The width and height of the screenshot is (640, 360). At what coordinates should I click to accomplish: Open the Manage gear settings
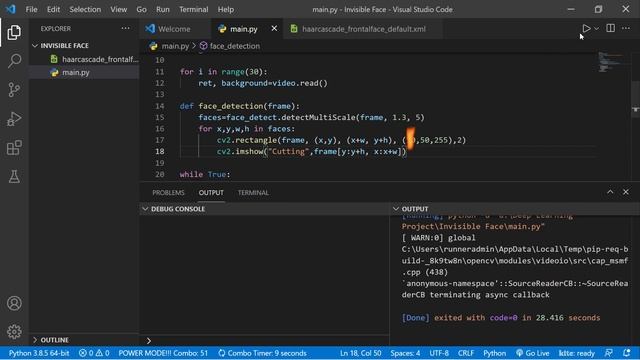coord(14,331)
